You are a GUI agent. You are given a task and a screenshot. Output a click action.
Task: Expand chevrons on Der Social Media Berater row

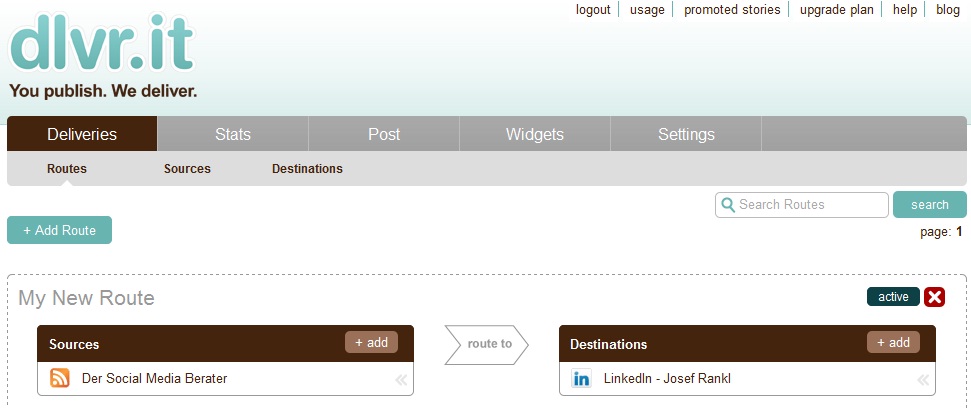tap(401, 380)
